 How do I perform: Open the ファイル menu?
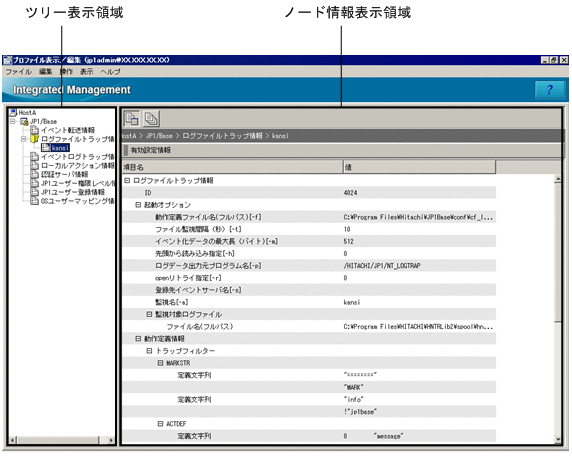[19, 72]
